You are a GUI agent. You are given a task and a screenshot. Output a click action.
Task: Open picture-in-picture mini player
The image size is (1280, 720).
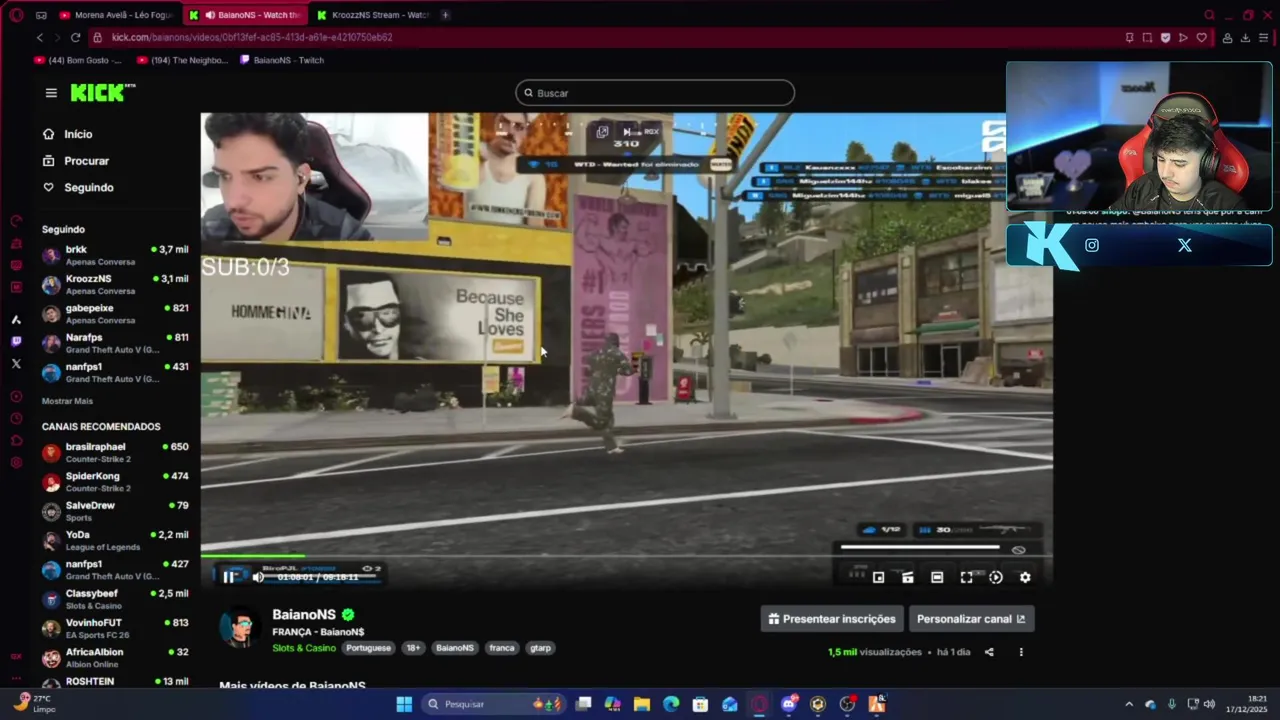(878, 577)
